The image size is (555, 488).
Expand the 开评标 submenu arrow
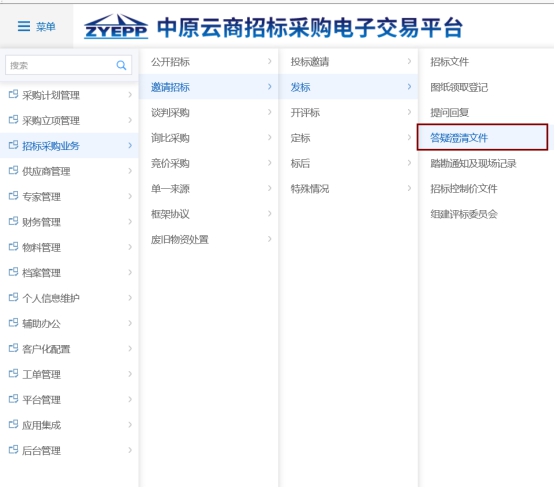click(x=409, y=112)
